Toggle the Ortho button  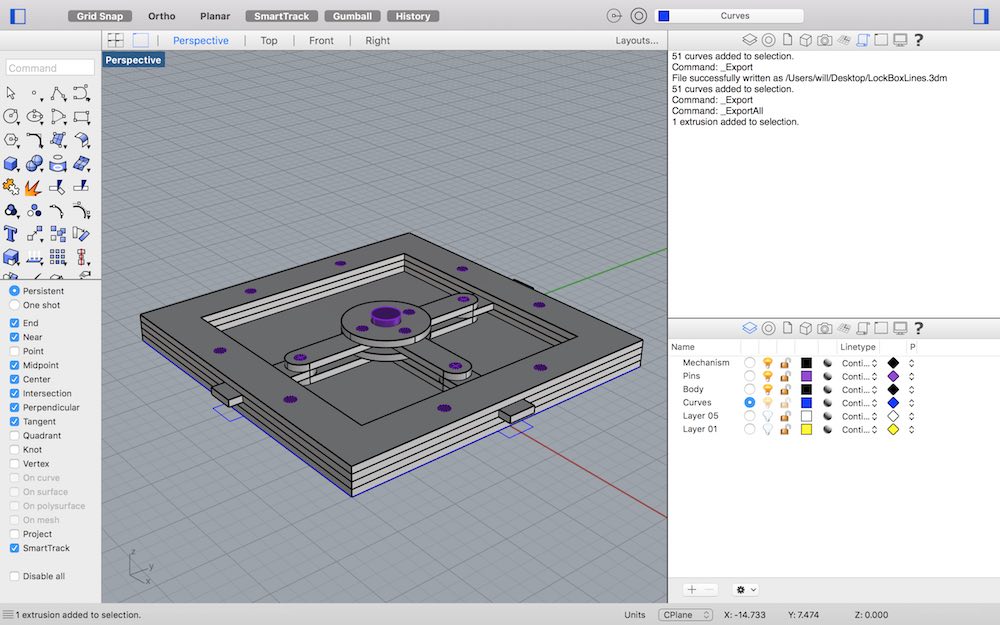pyautogui.click(x=161, y=16)
